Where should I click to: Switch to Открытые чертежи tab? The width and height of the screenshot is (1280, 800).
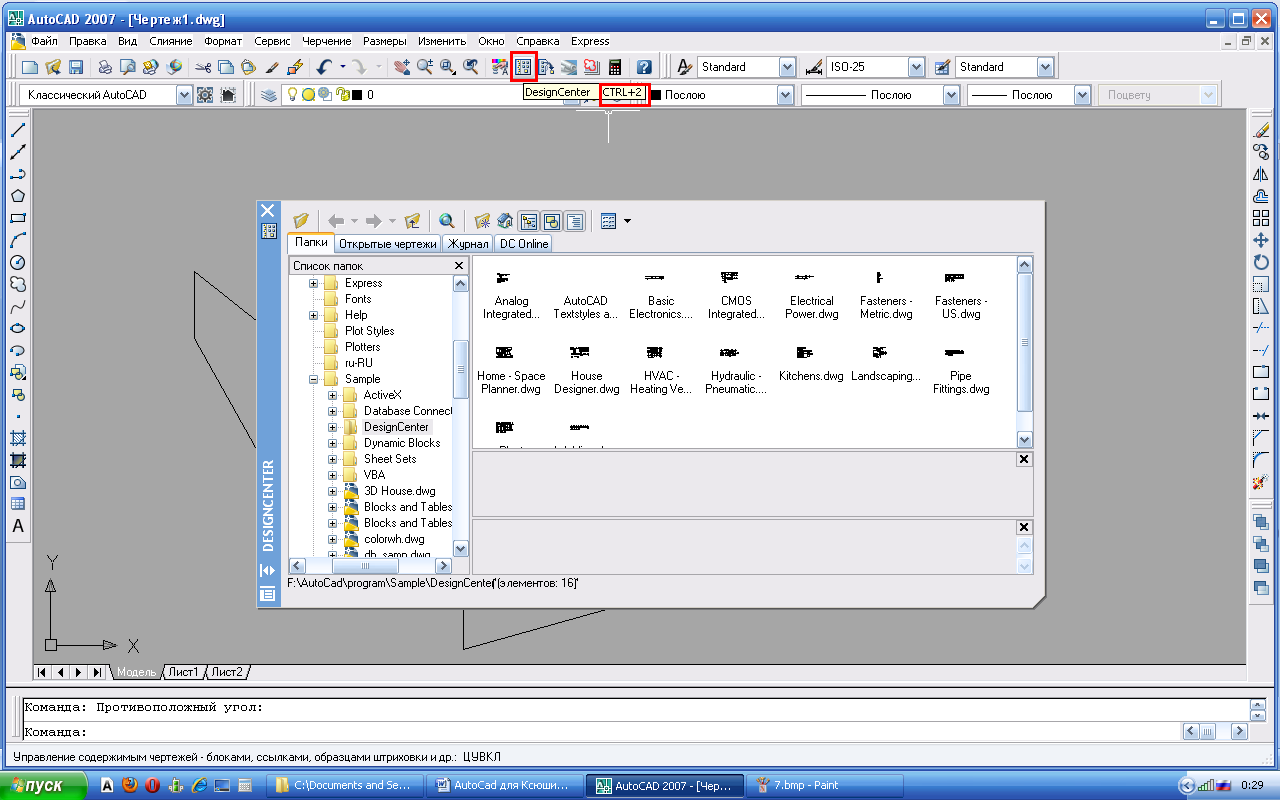pyautogui.click(x=387, y=244)
